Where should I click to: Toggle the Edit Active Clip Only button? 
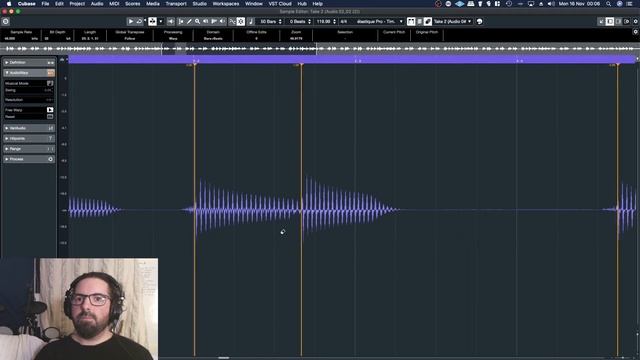(x=428, y=21)
